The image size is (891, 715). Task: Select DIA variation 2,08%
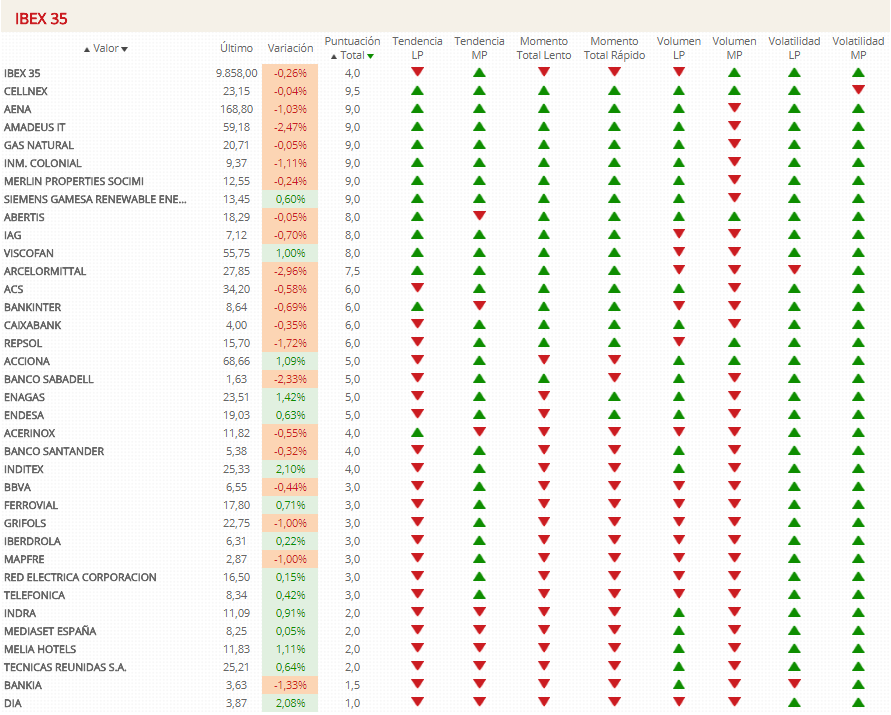(x=290, y=703)
